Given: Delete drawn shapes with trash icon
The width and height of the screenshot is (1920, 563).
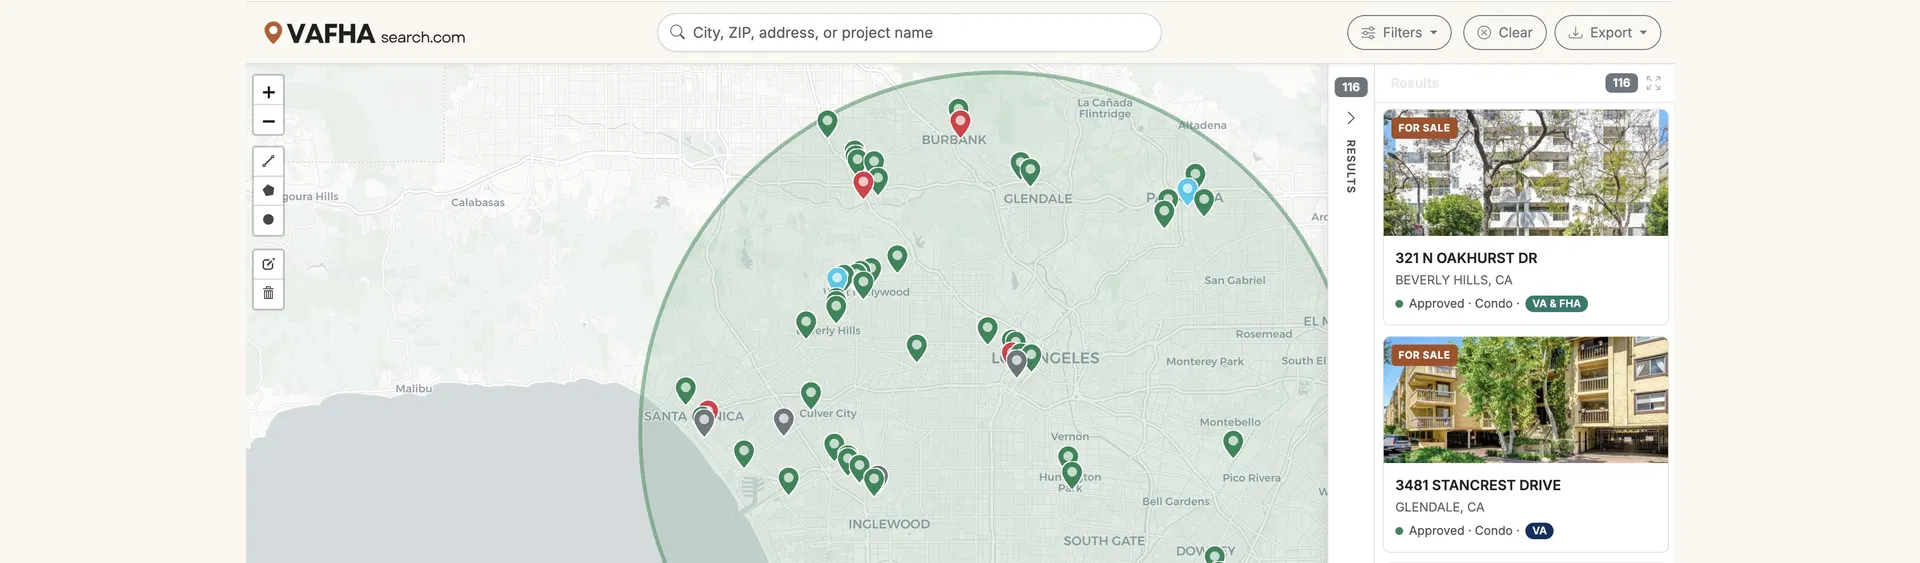Looking at the screenshot, I should (x=268, y=293).
